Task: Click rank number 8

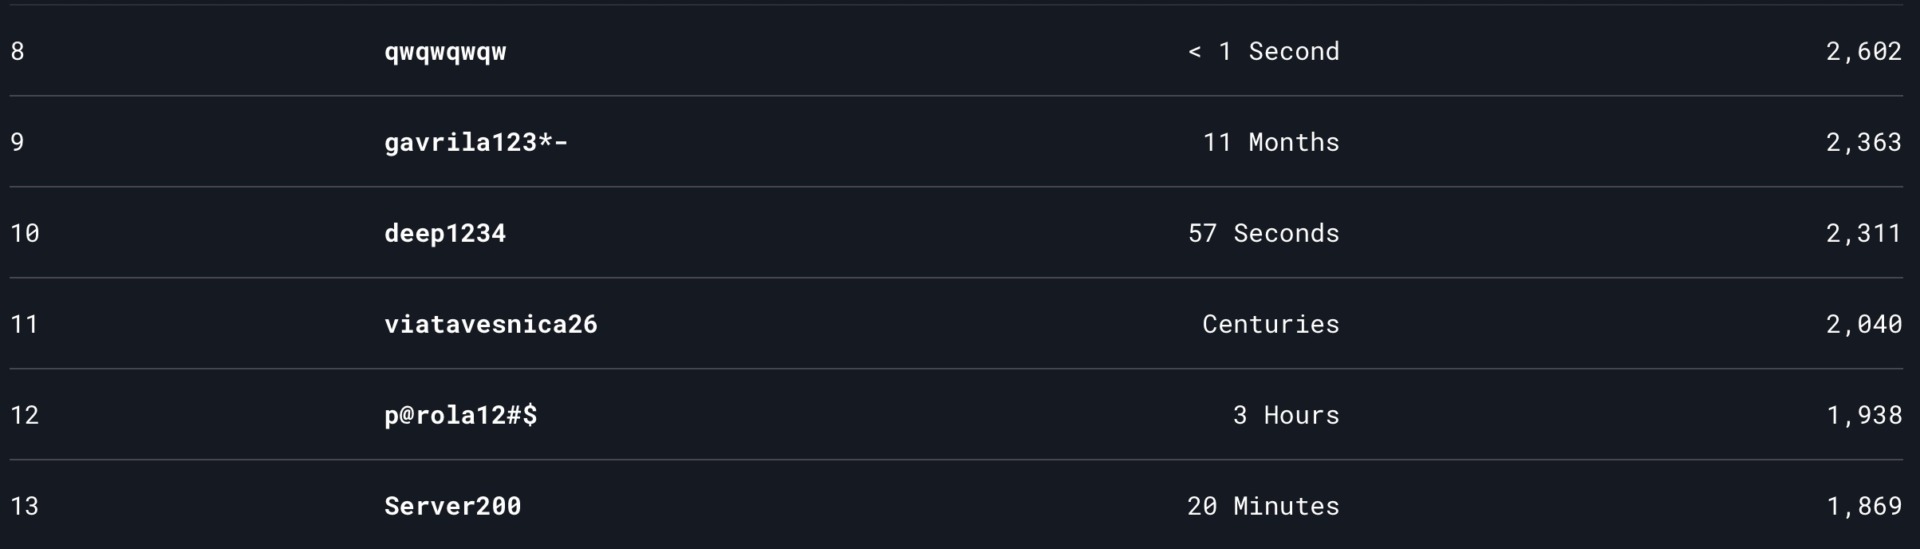Action: (18, 51)
